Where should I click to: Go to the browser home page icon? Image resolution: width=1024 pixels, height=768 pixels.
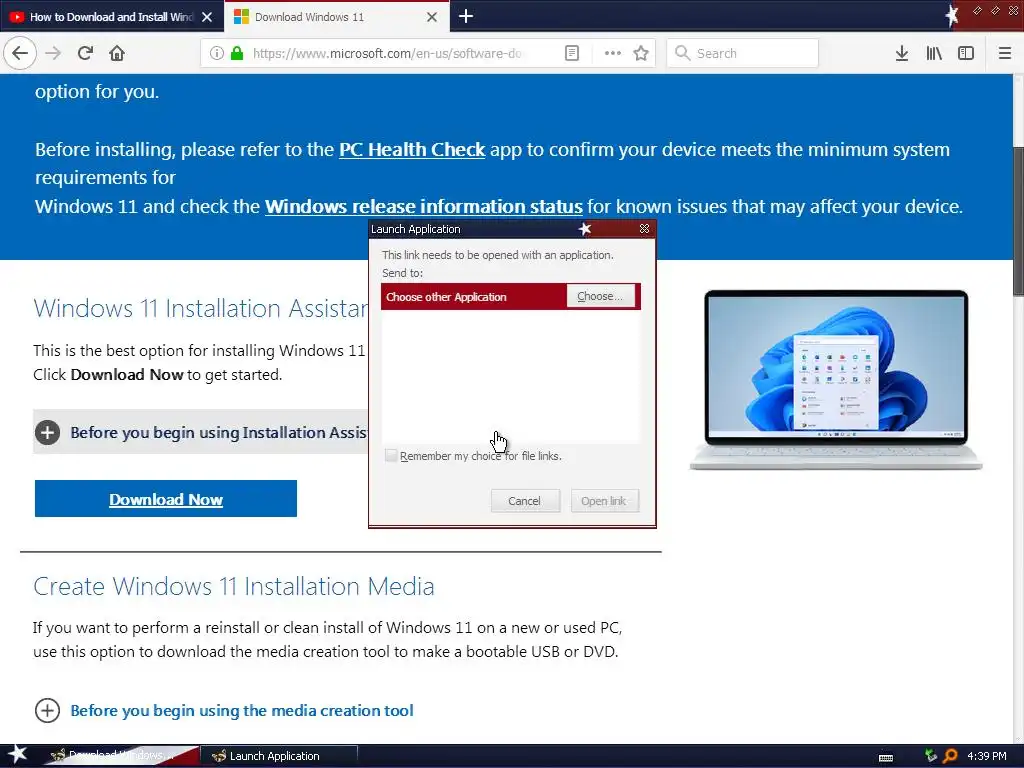pyautogui.click(x=117, y=53)
